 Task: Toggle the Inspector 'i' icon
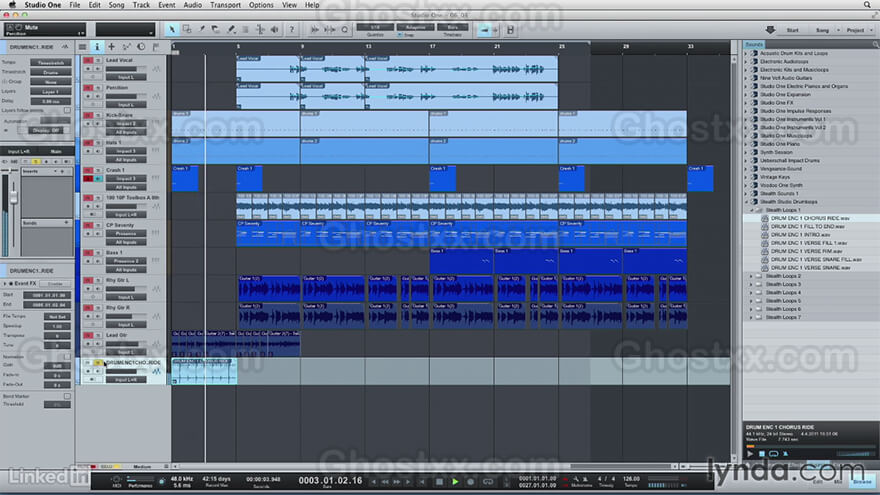97,47
